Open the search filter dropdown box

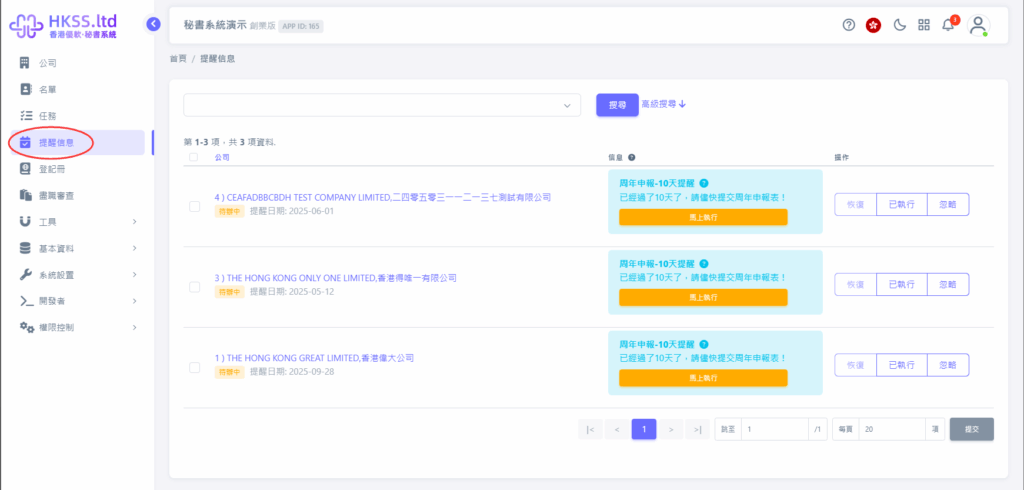tap(382, 105)
